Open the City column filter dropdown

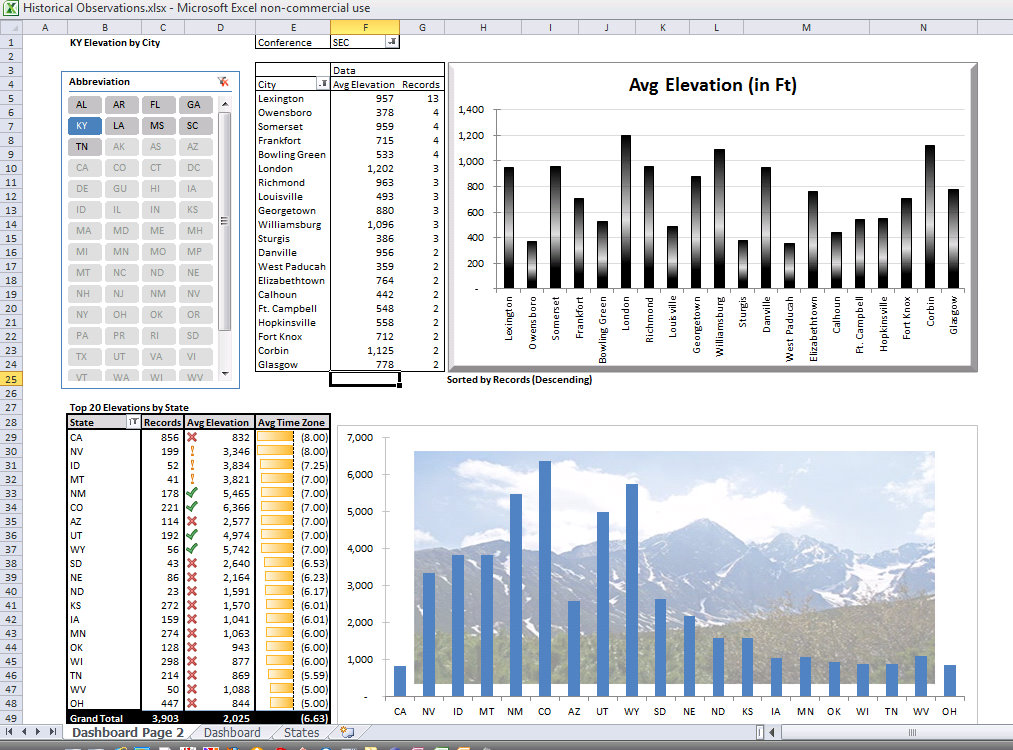click(322, 85)
